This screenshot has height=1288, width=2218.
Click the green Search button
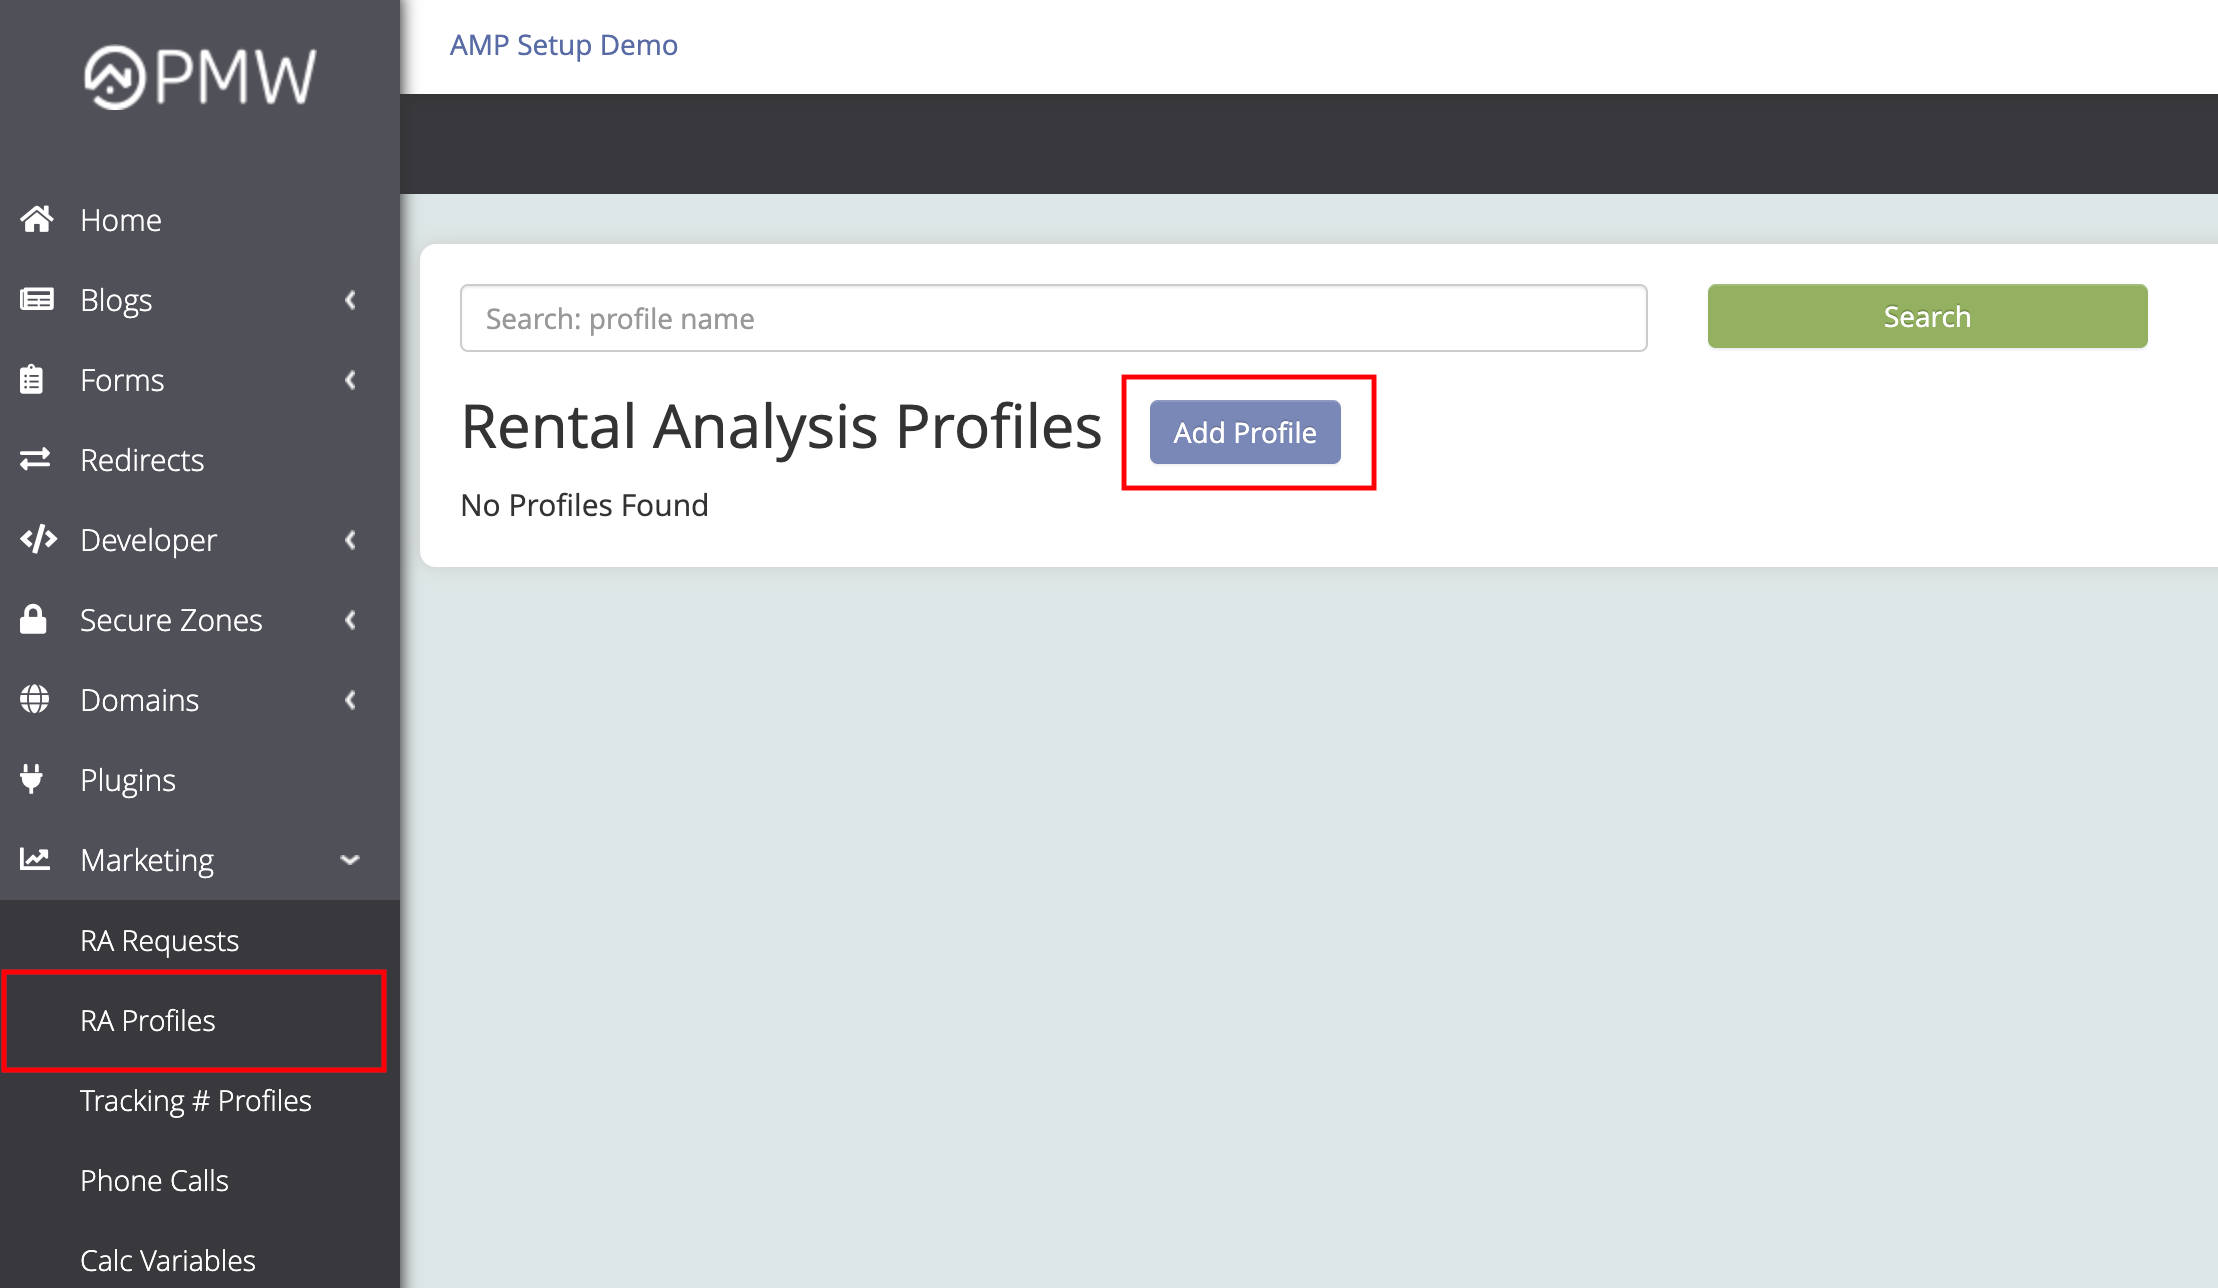pyautogui.click(x=1927, y=316)
